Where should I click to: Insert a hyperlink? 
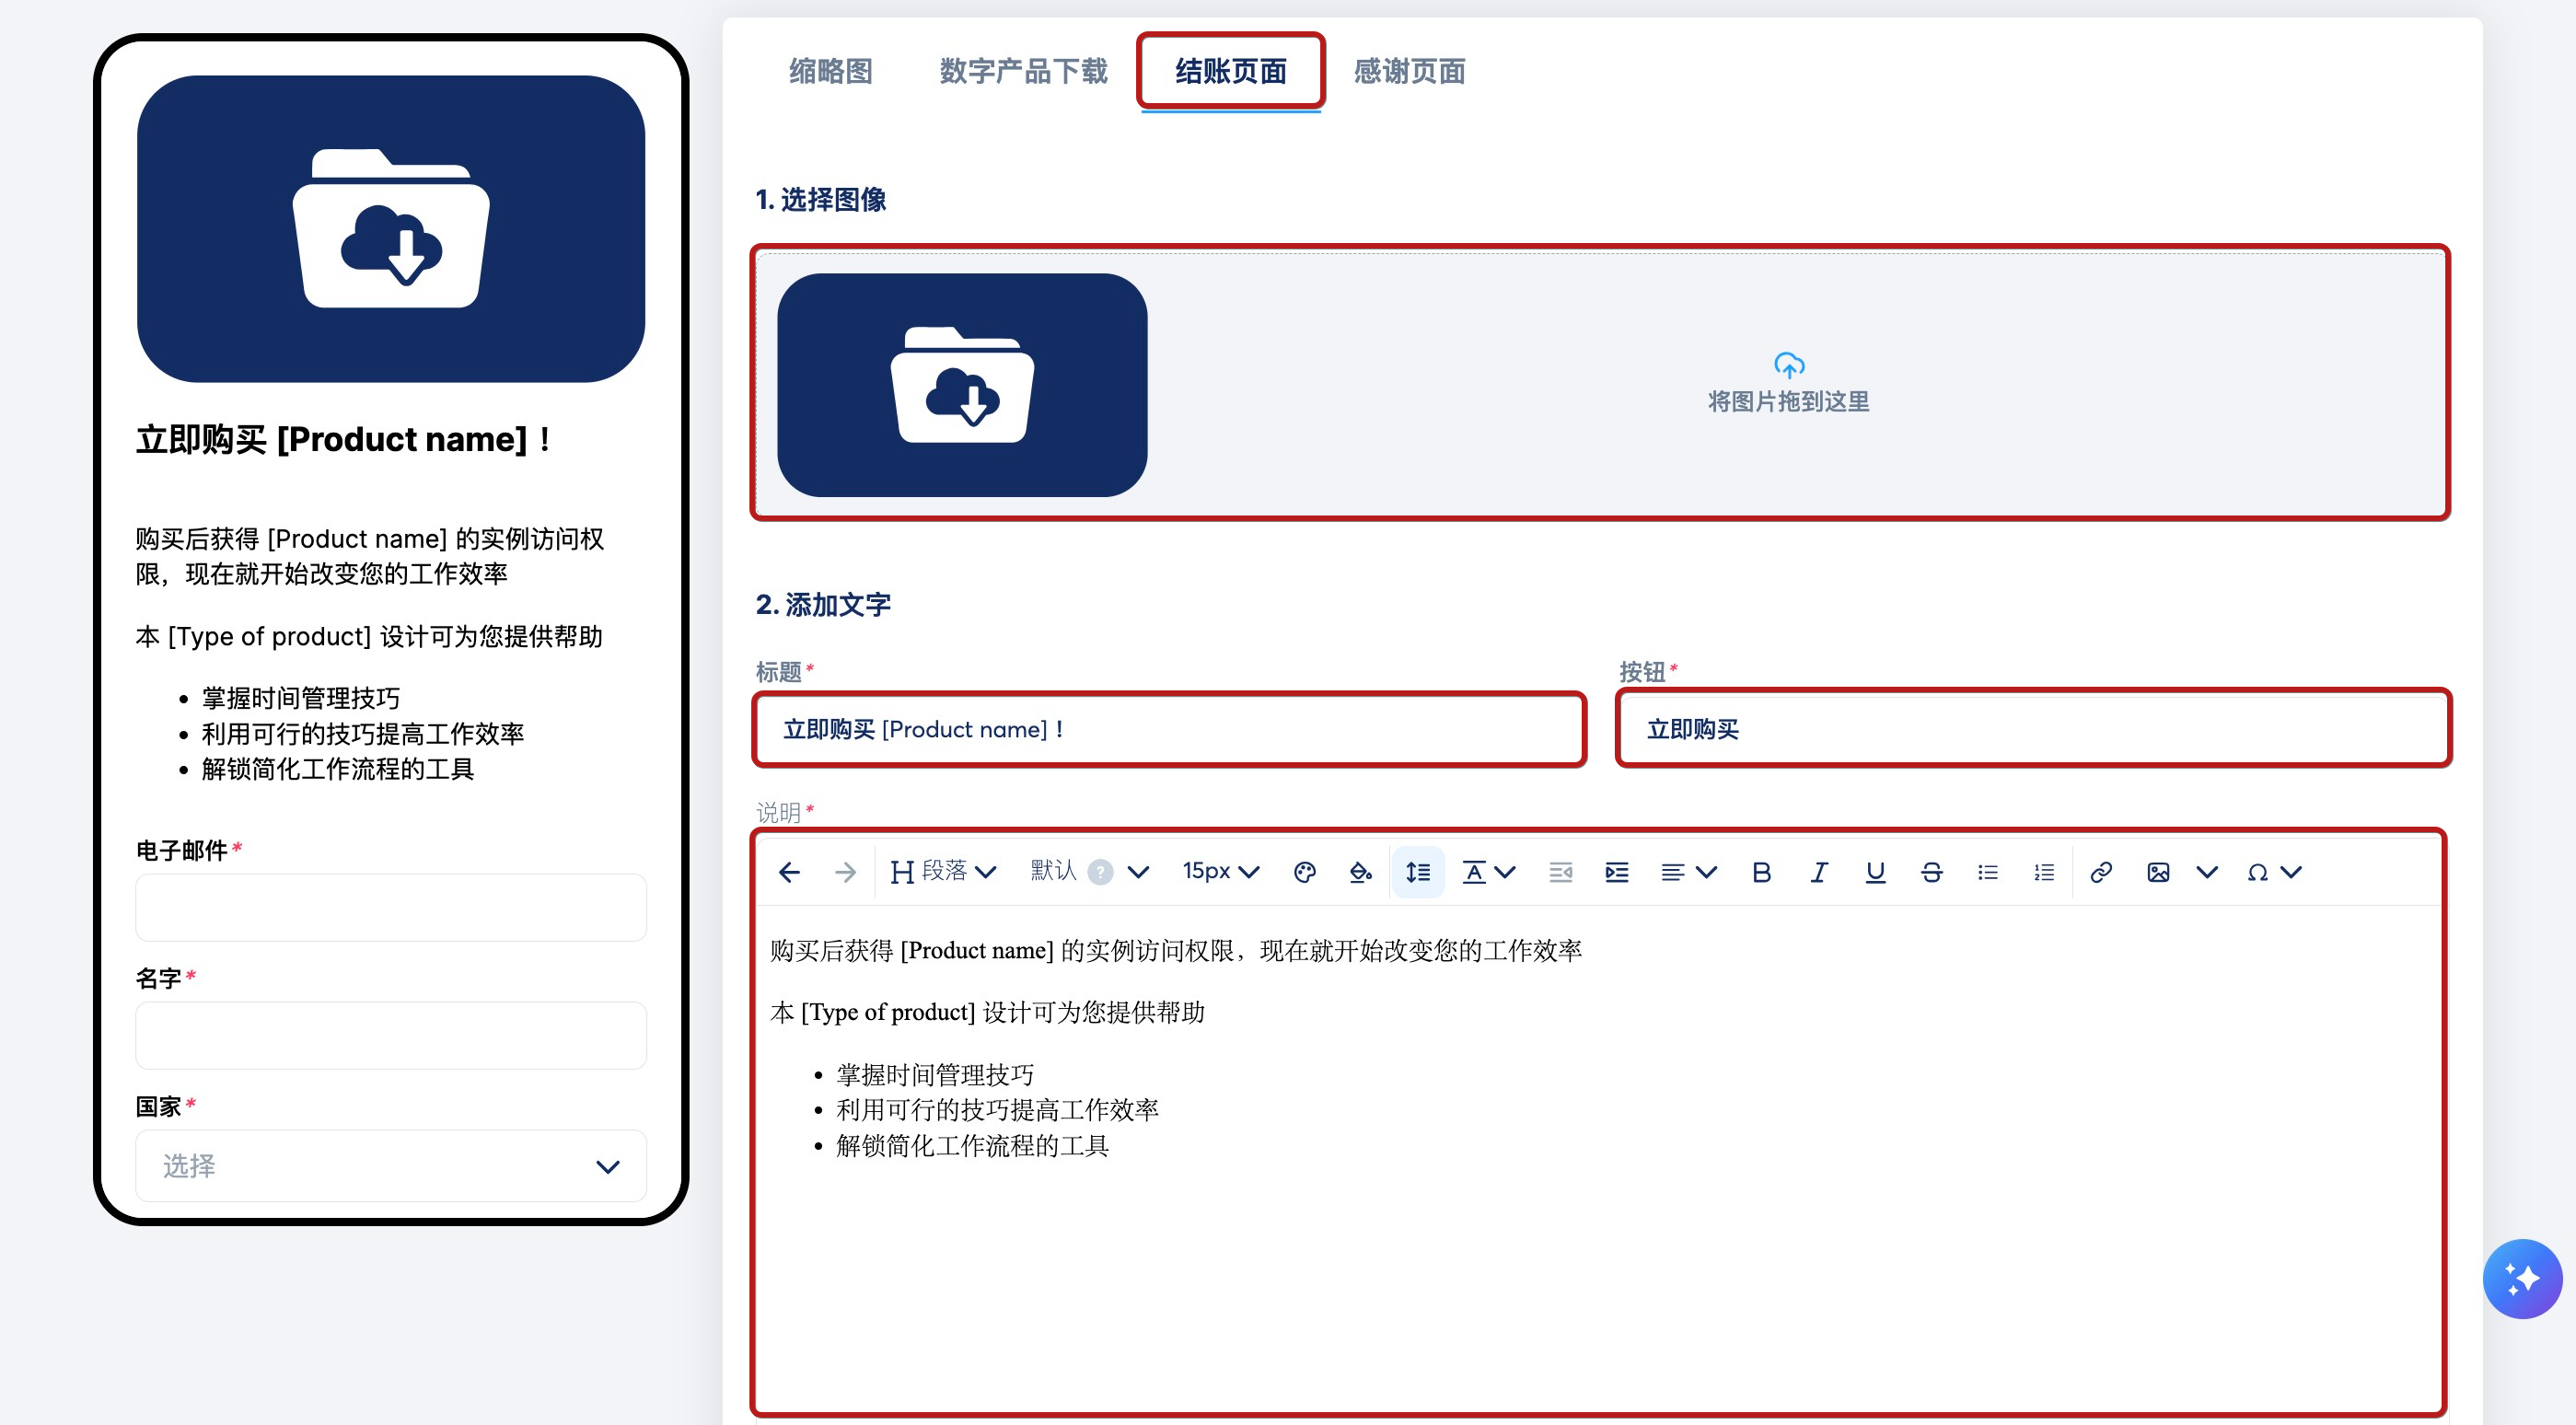pyautogui.click(x=2101, y=872)
